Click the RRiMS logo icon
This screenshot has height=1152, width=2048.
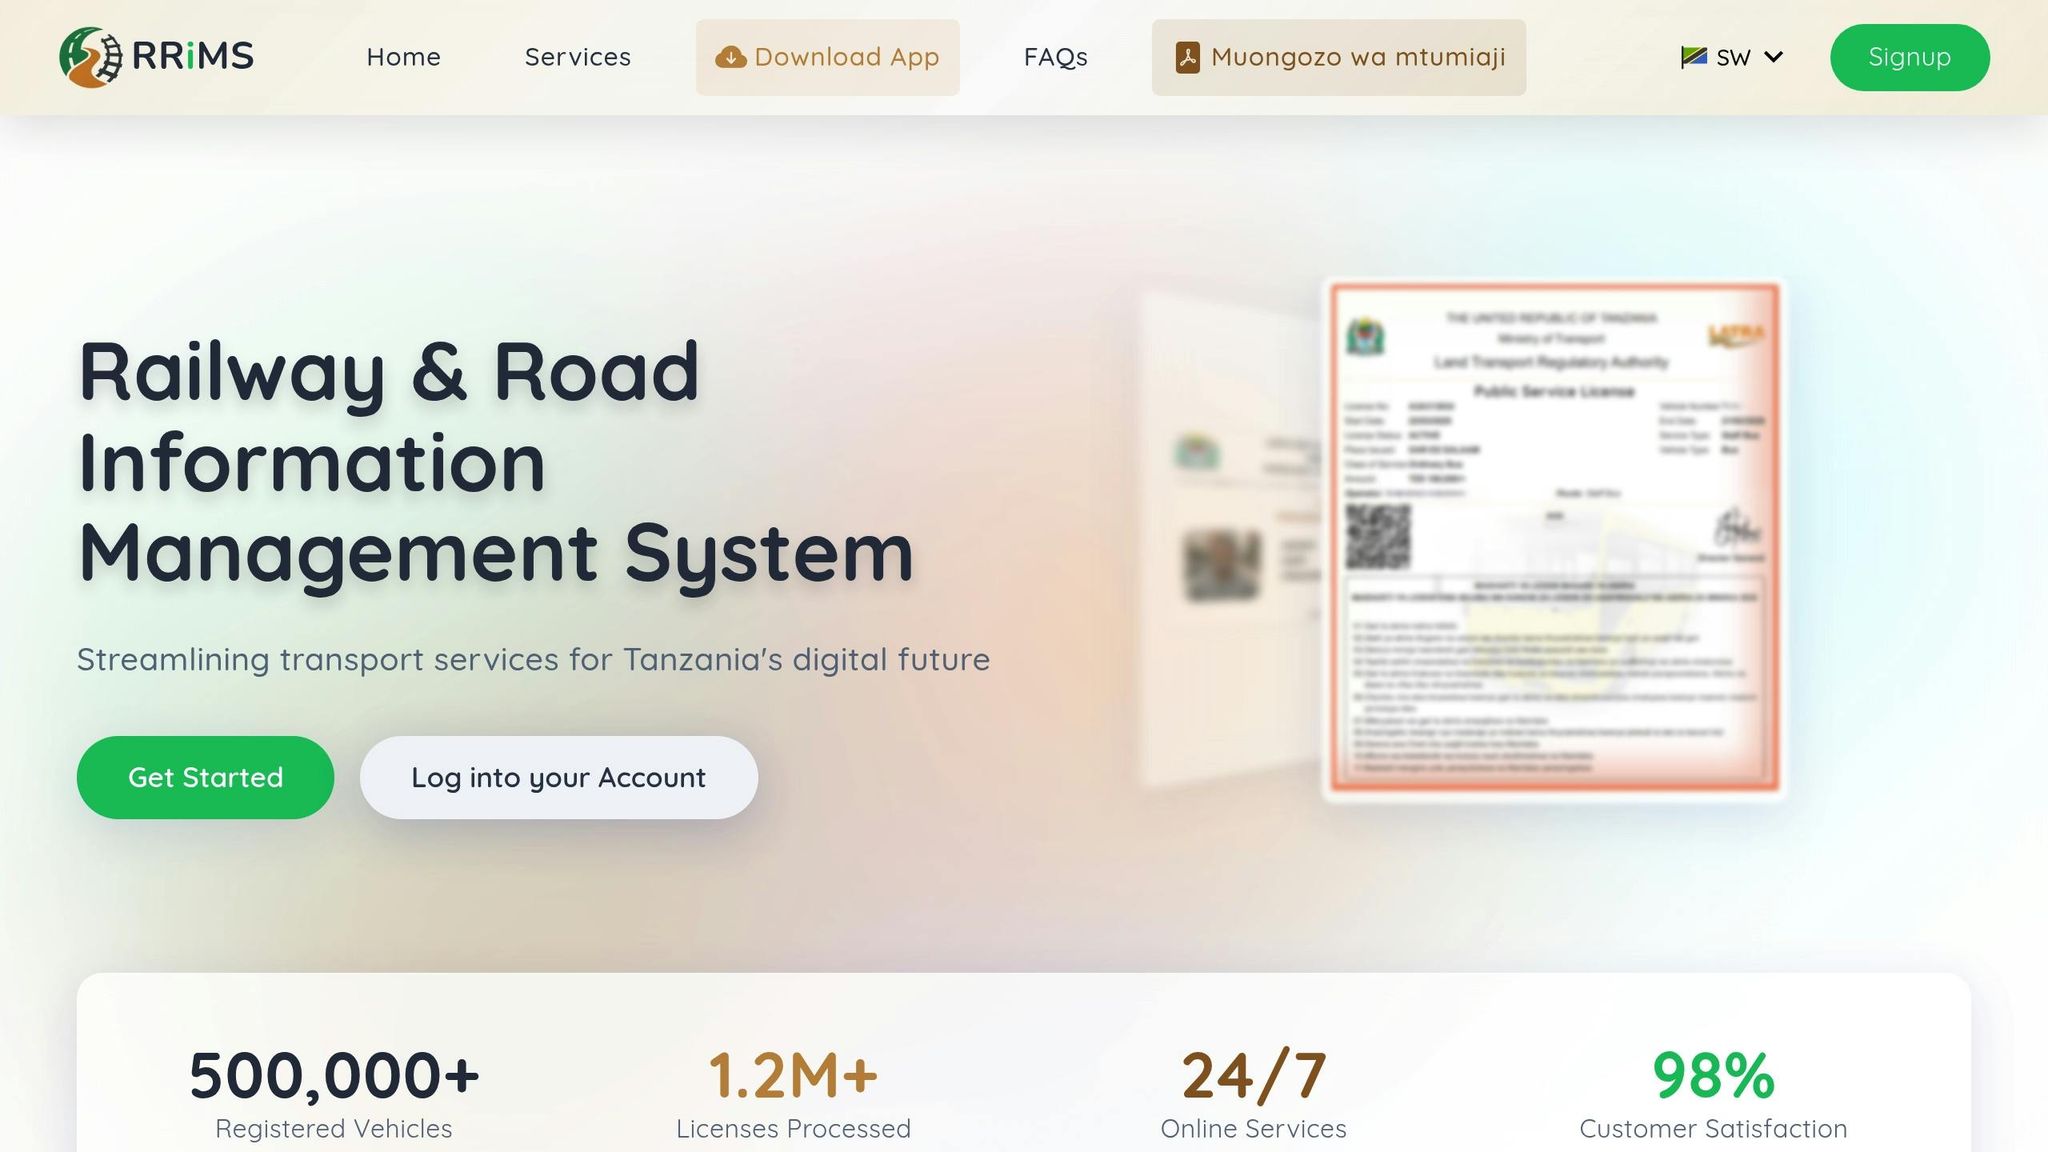90,57
